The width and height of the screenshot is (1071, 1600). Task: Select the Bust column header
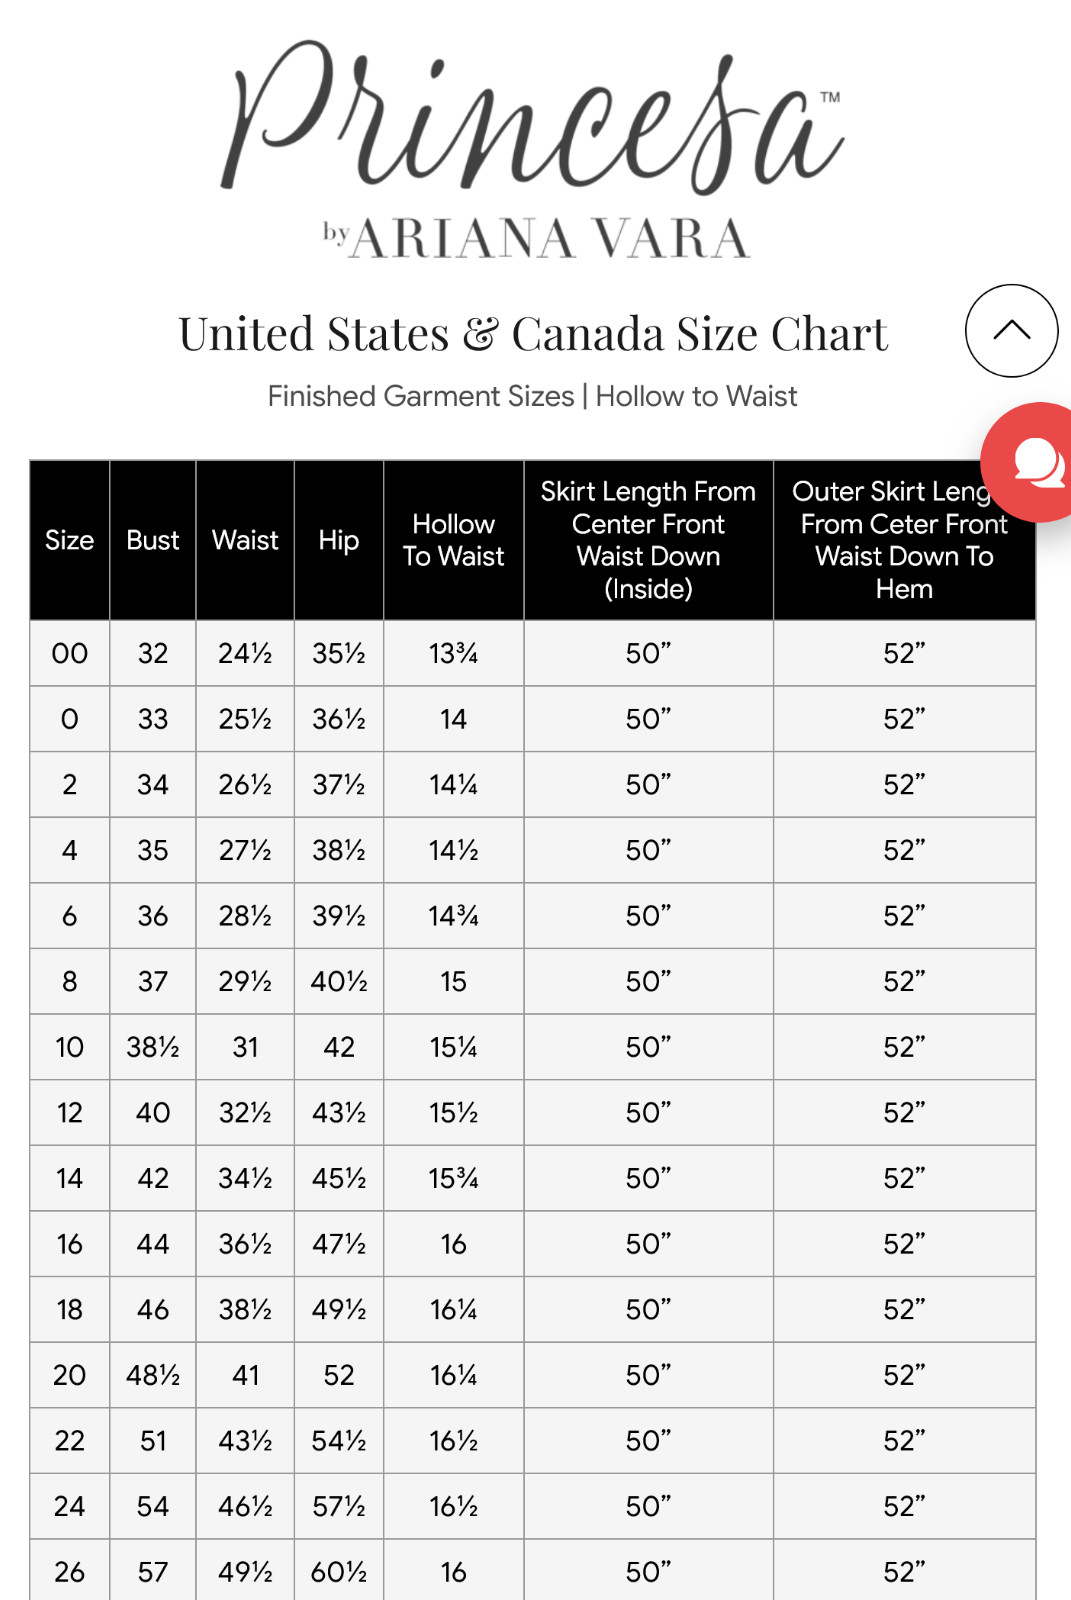[152, 540]
